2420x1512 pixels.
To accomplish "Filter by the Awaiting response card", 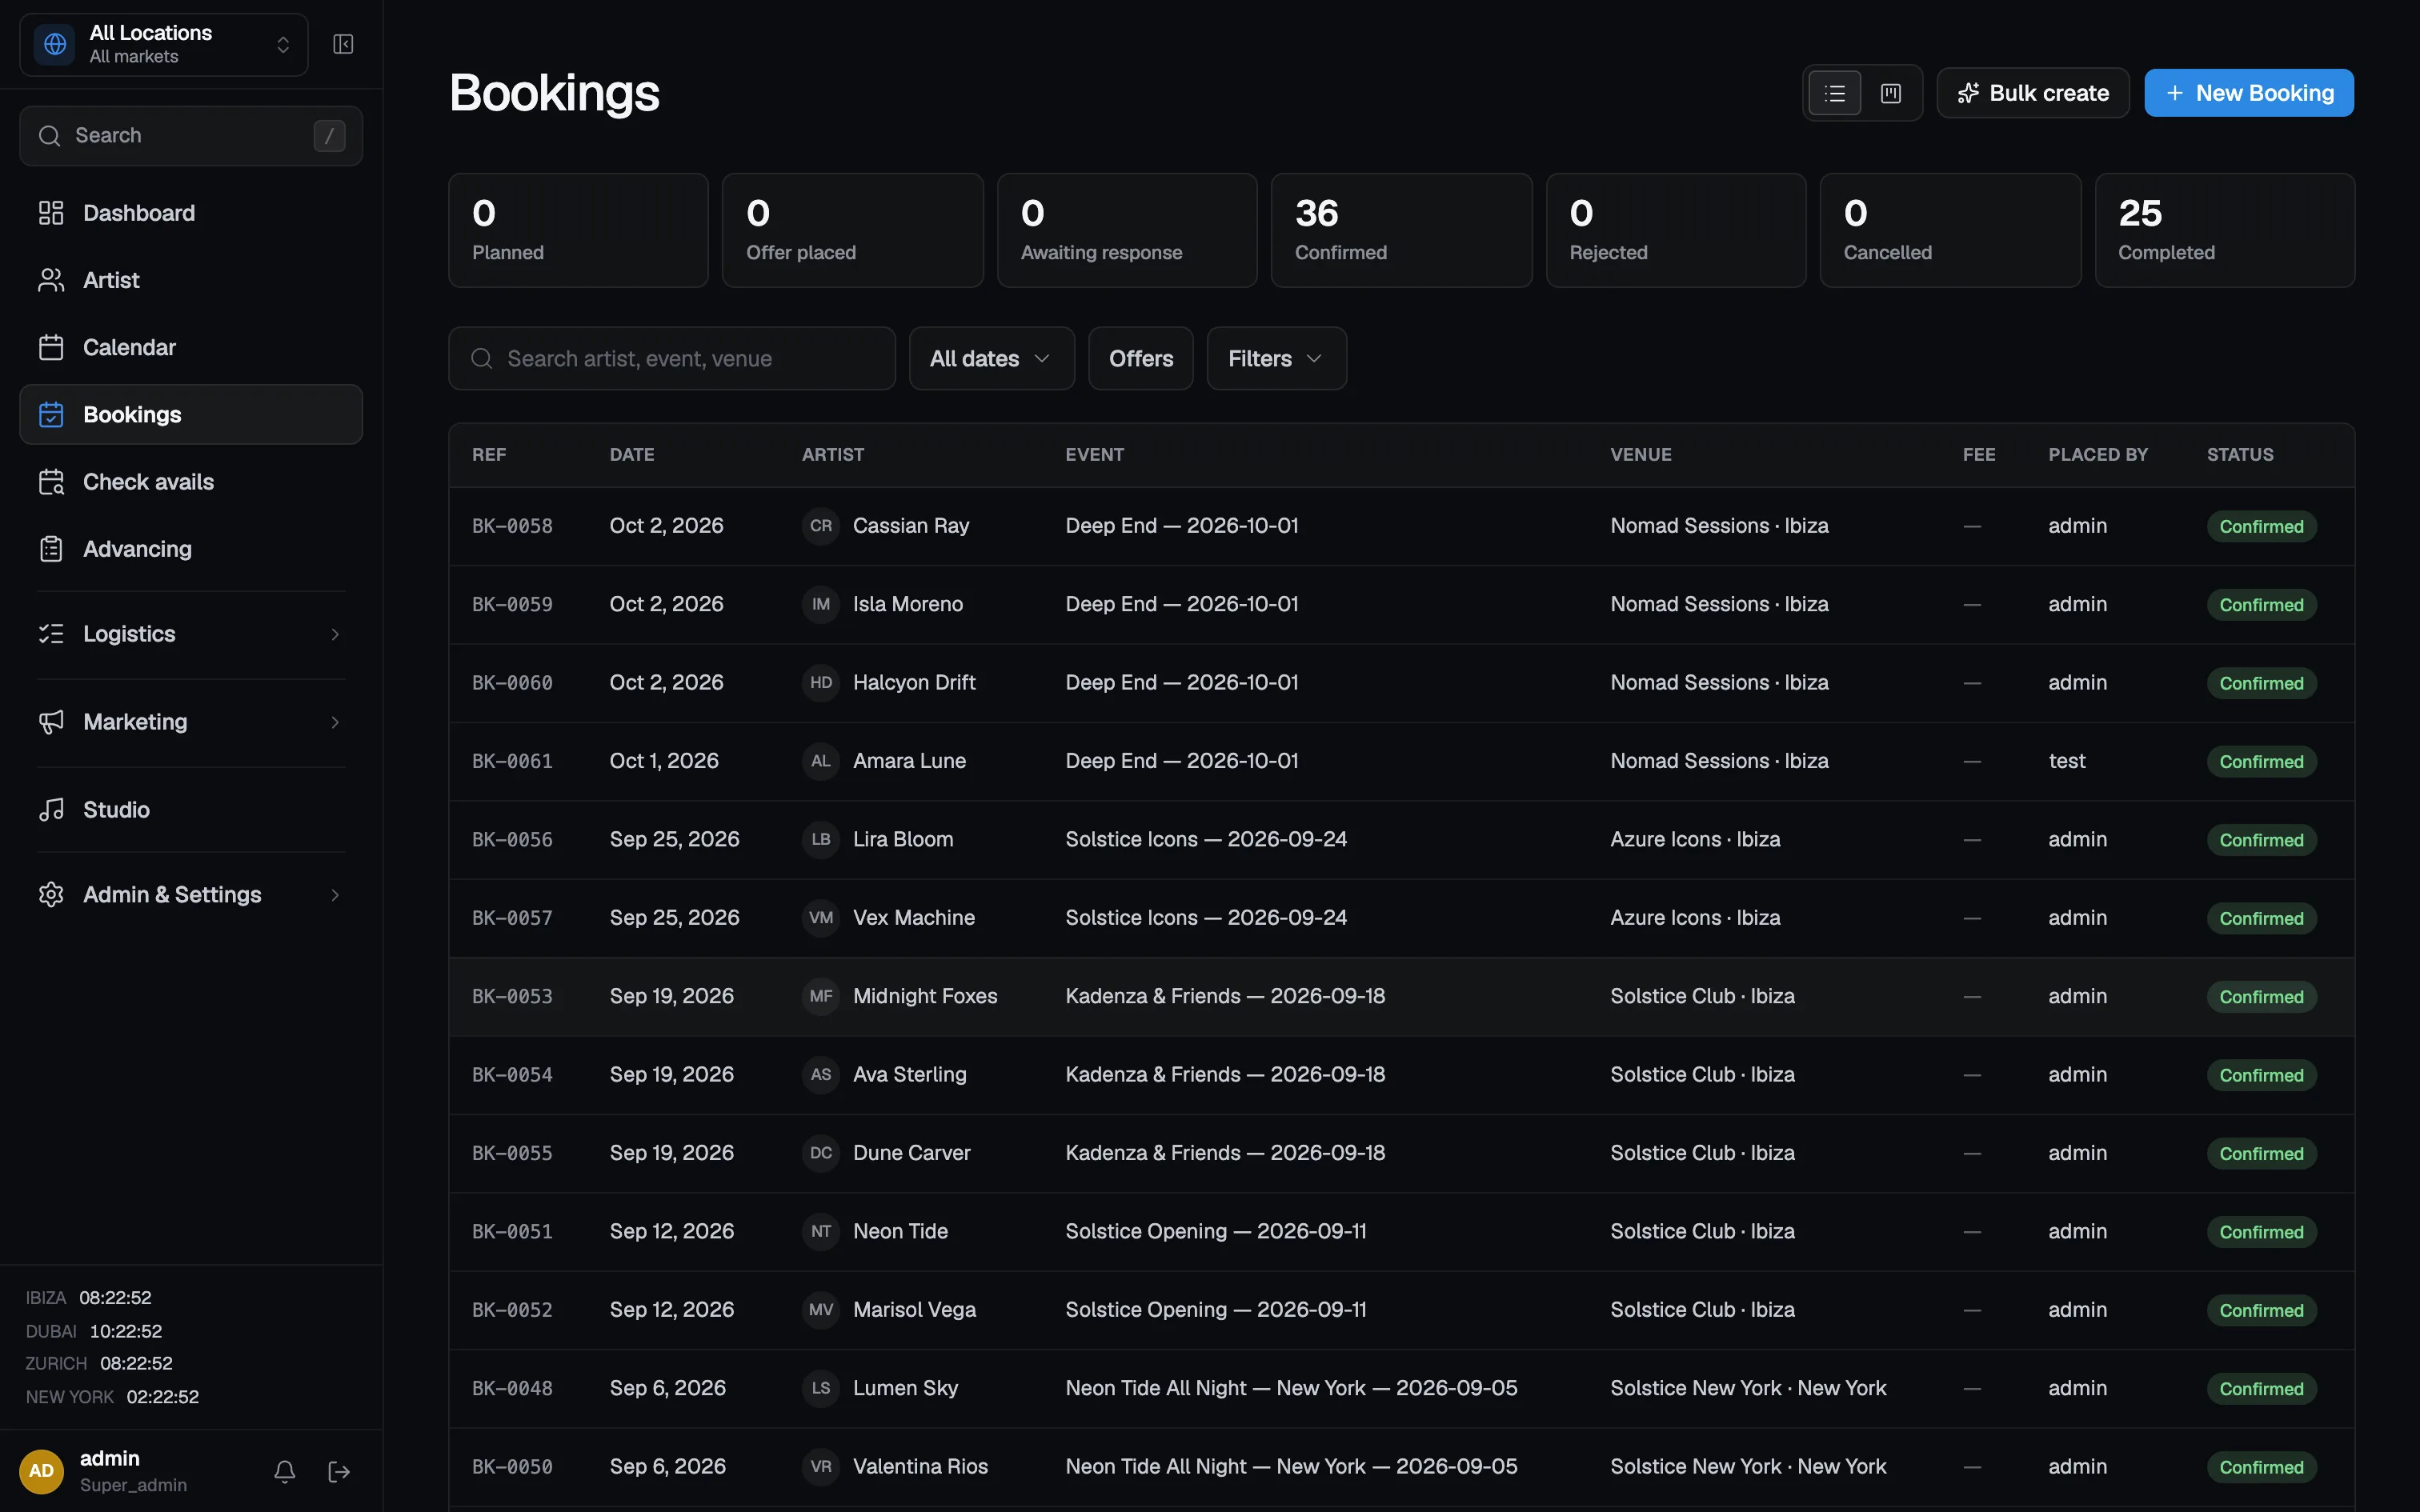I will pos(1127,230).
